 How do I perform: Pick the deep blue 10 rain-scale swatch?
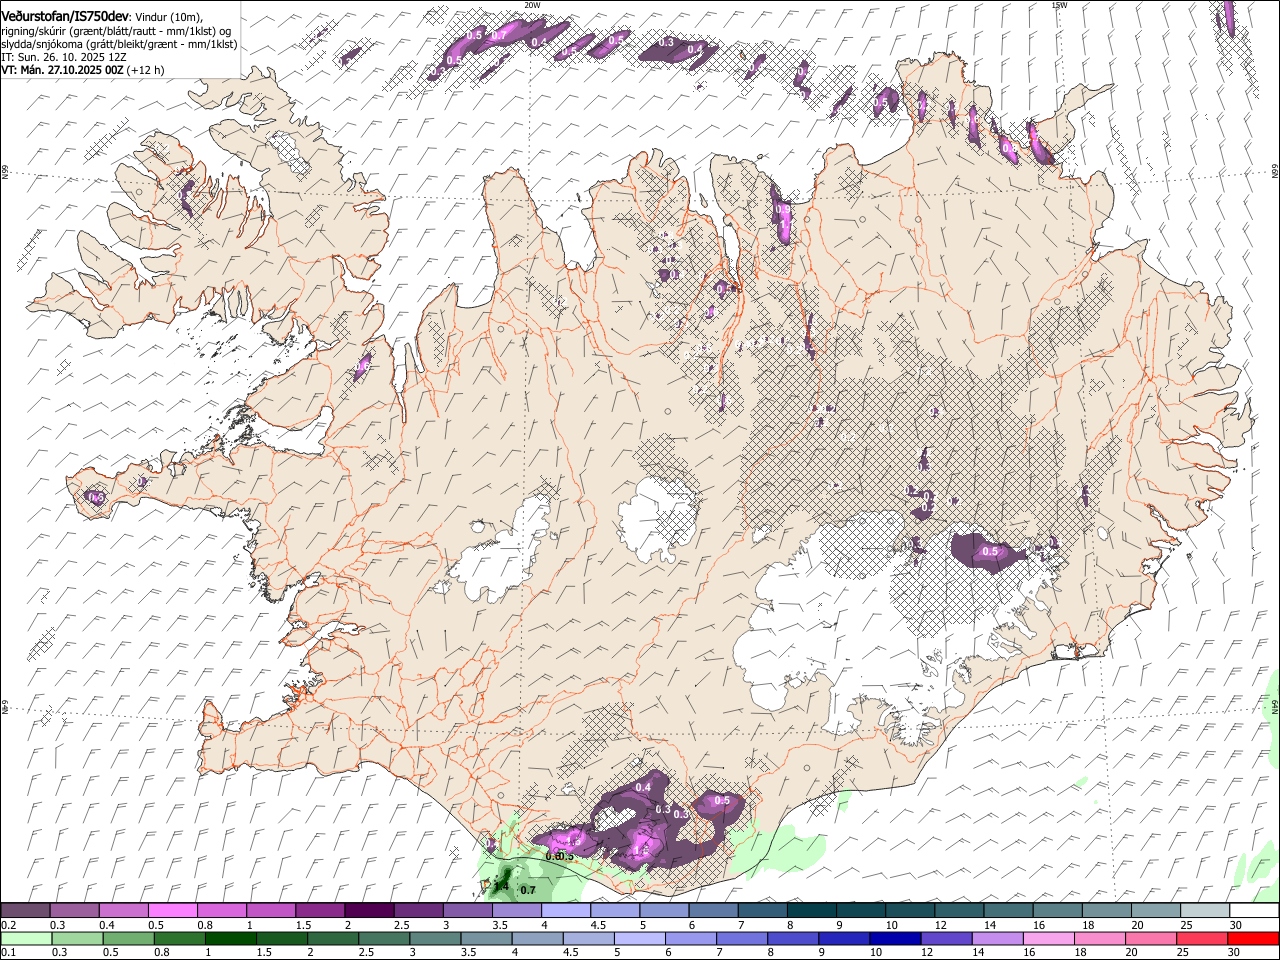[x=896, y=938]
